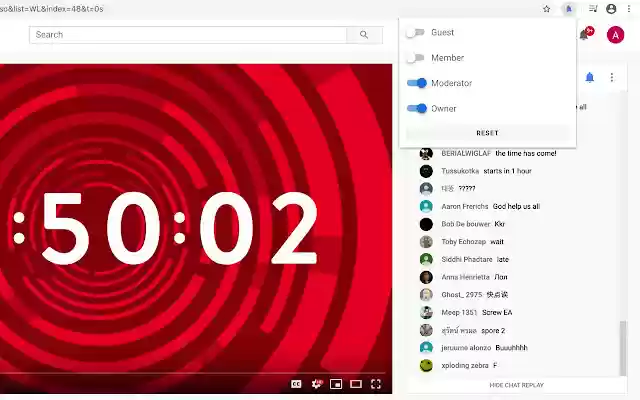Click the search magnifier button

pos(364,35)
